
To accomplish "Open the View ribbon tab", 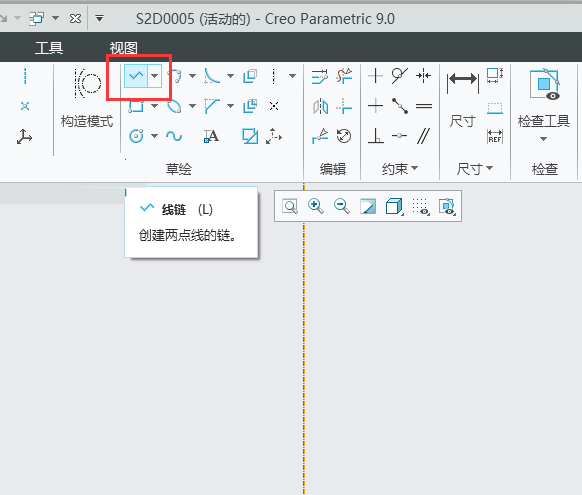I will tap(124, 48).
